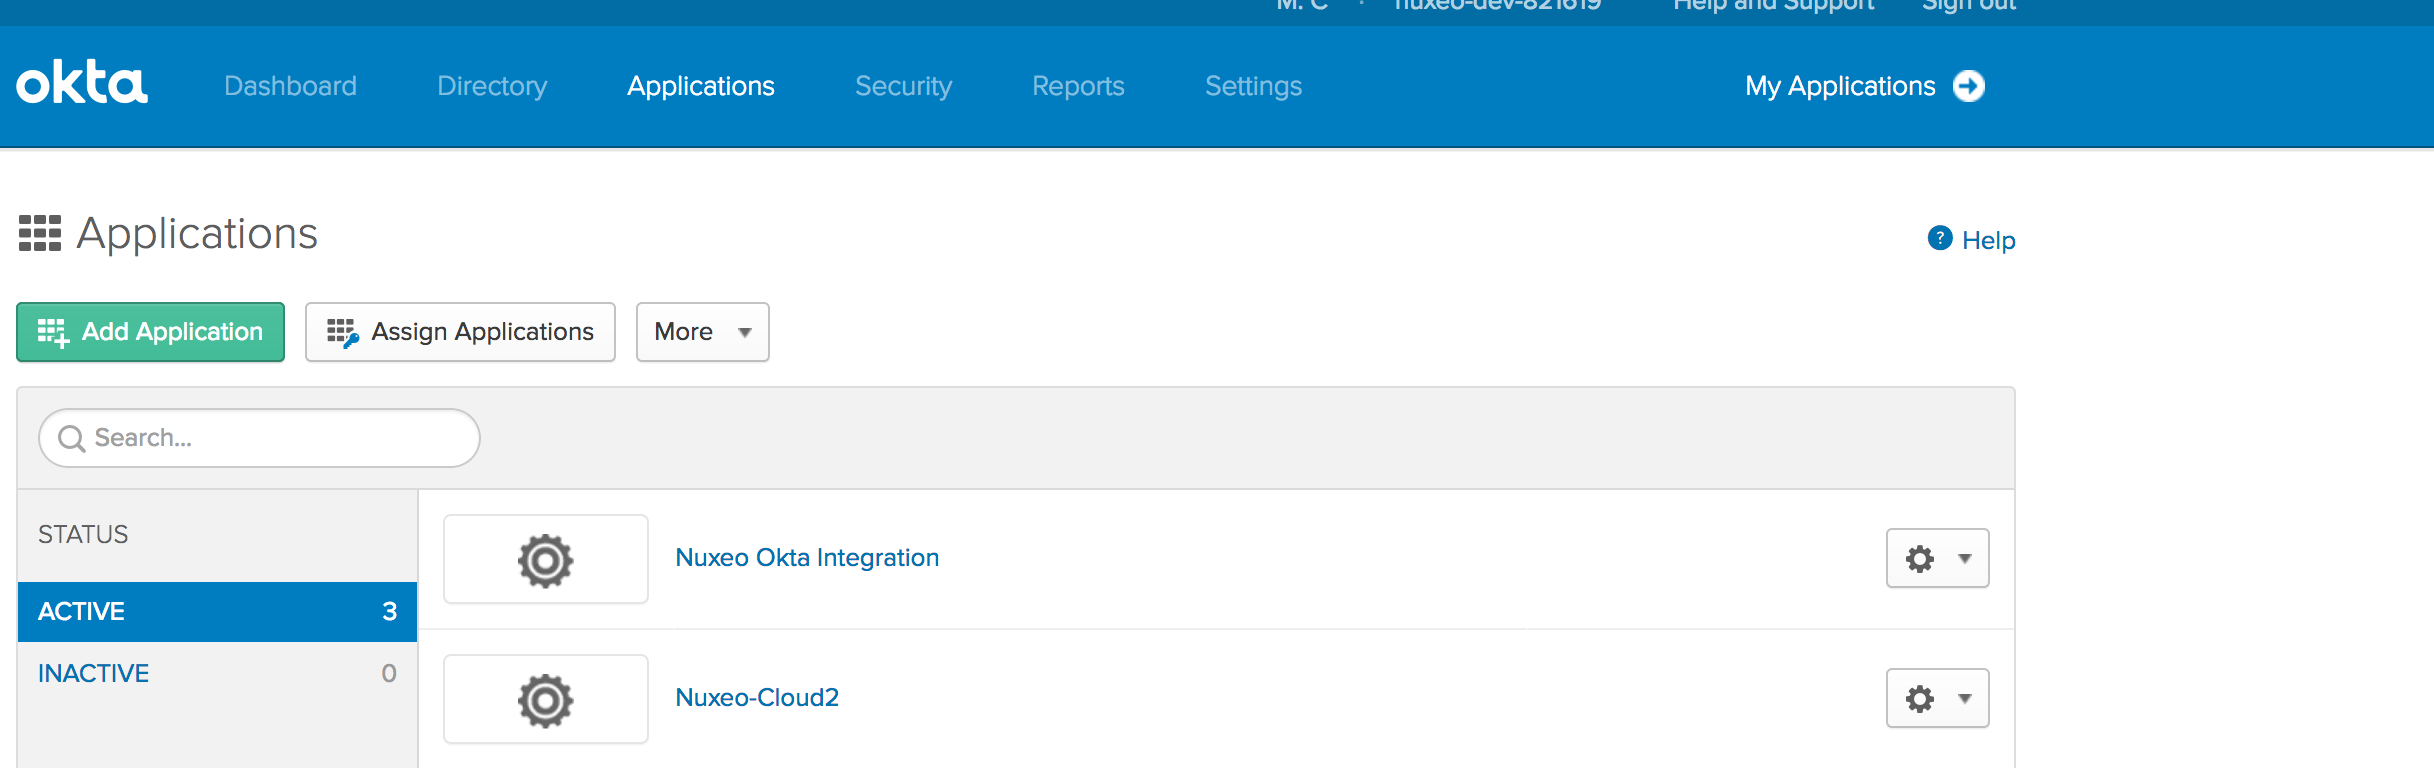This screenshot has height=768, width=2434.
Task: Open the Help link
Action: (x=1988, y=240)
